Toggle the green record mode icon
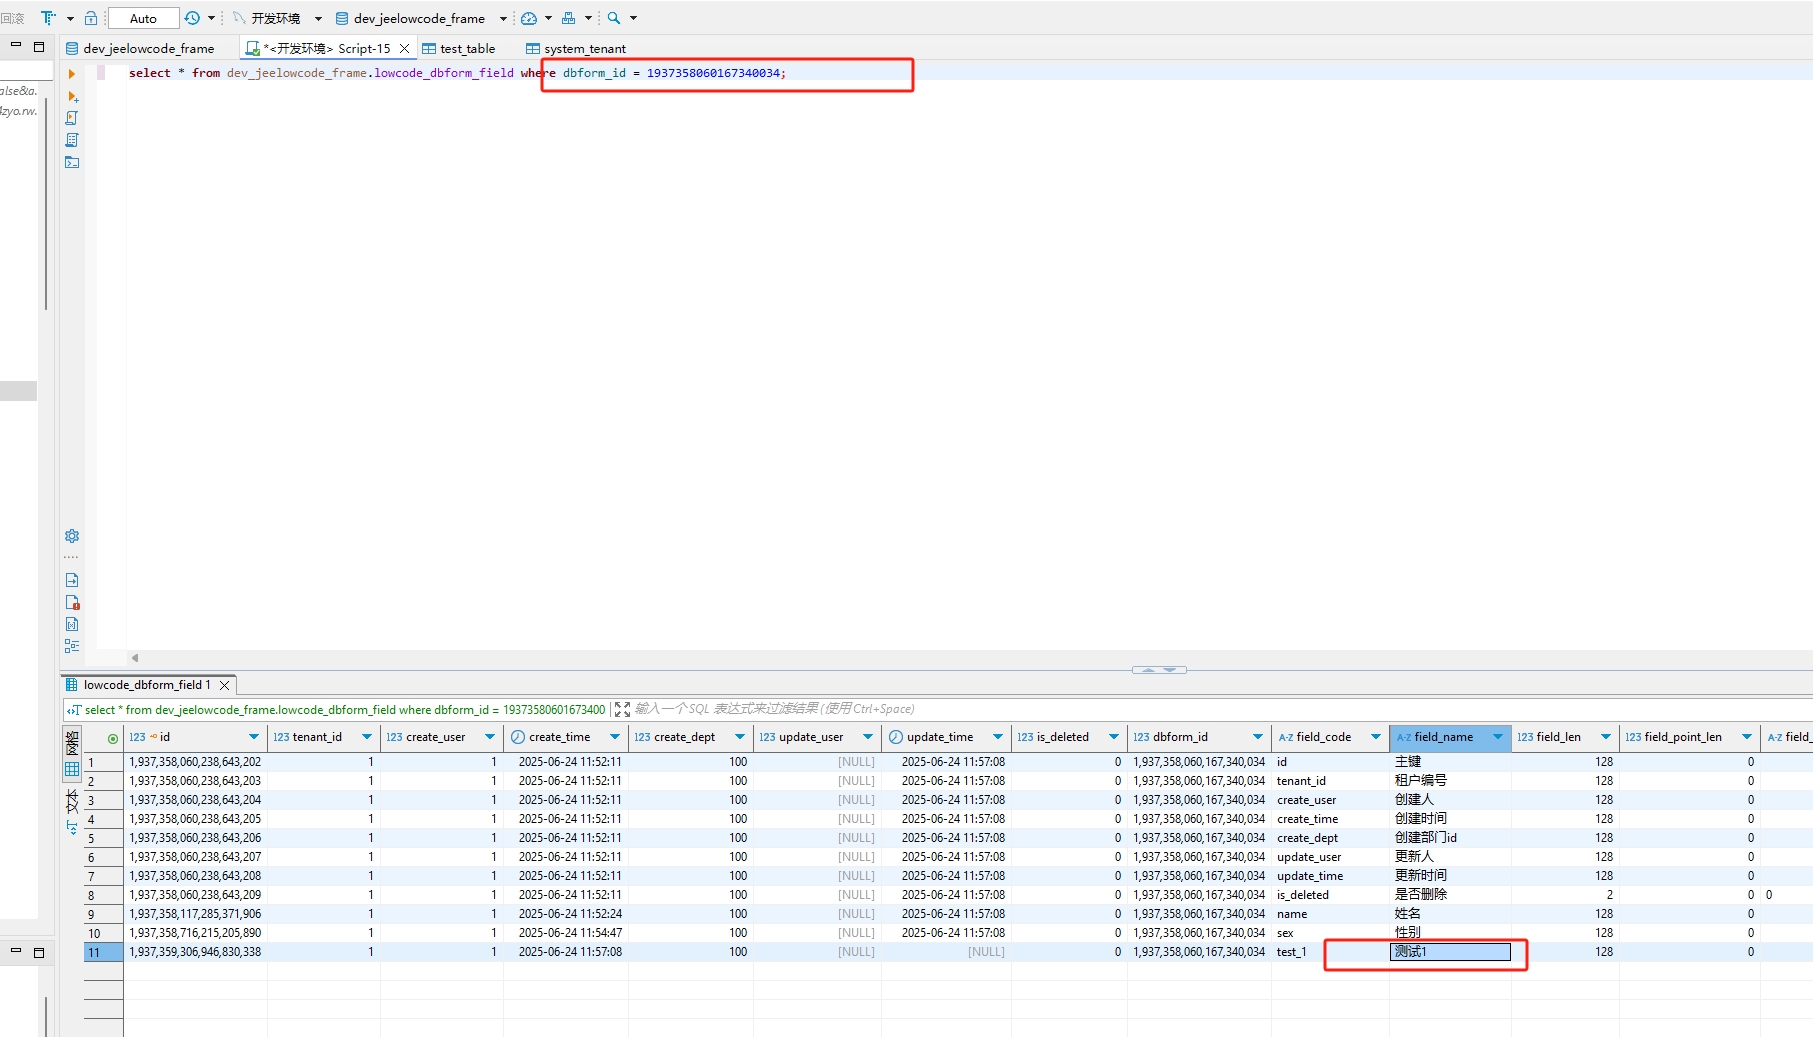 pos(113,738)
